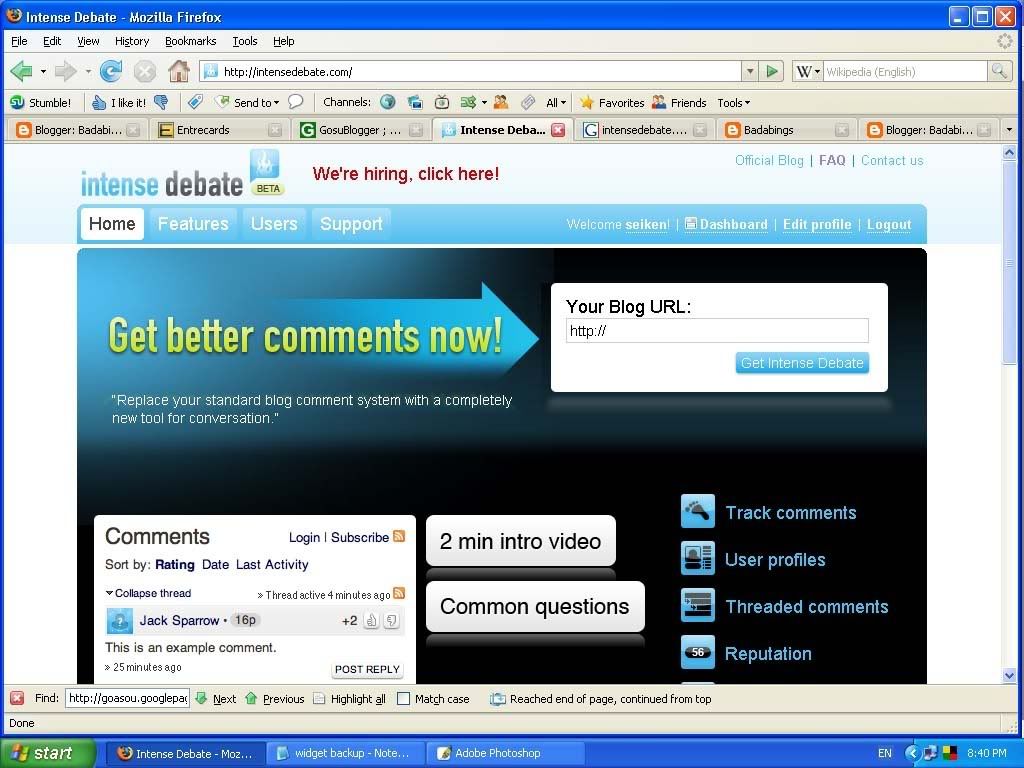The width and height of the screenshot is (1024, 768).
Task: Click the Common questions button
Action: pos(535,606)
